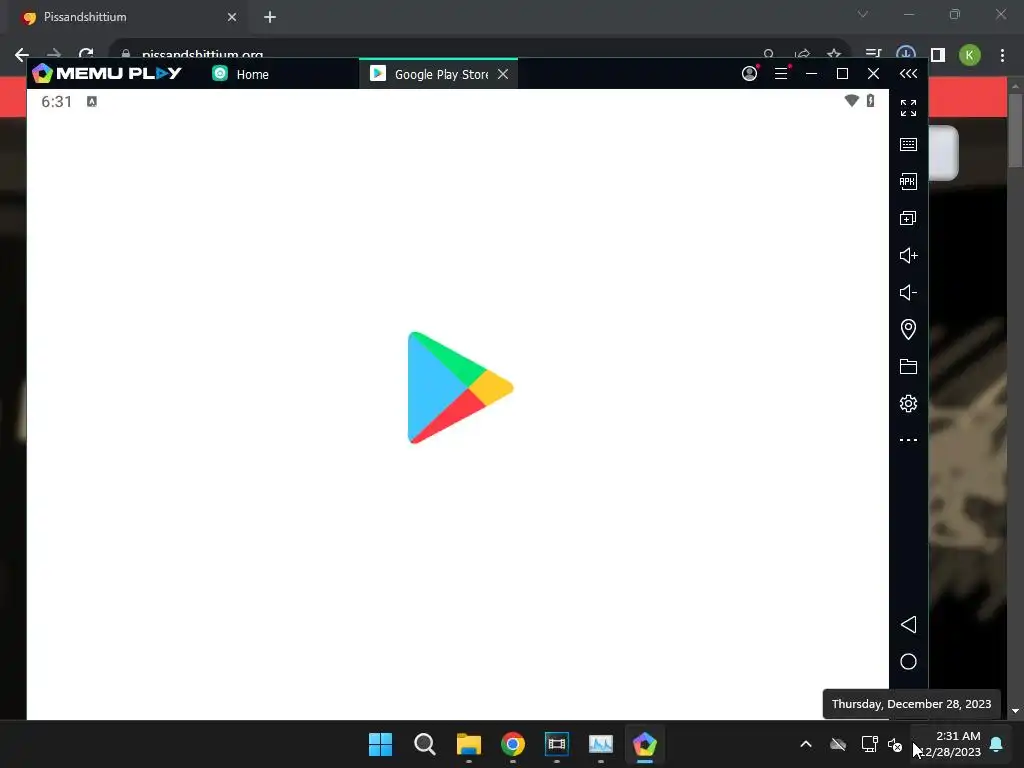Click the Android battery status icon
The image size is (1024, 768).
[x=870, y=101]
